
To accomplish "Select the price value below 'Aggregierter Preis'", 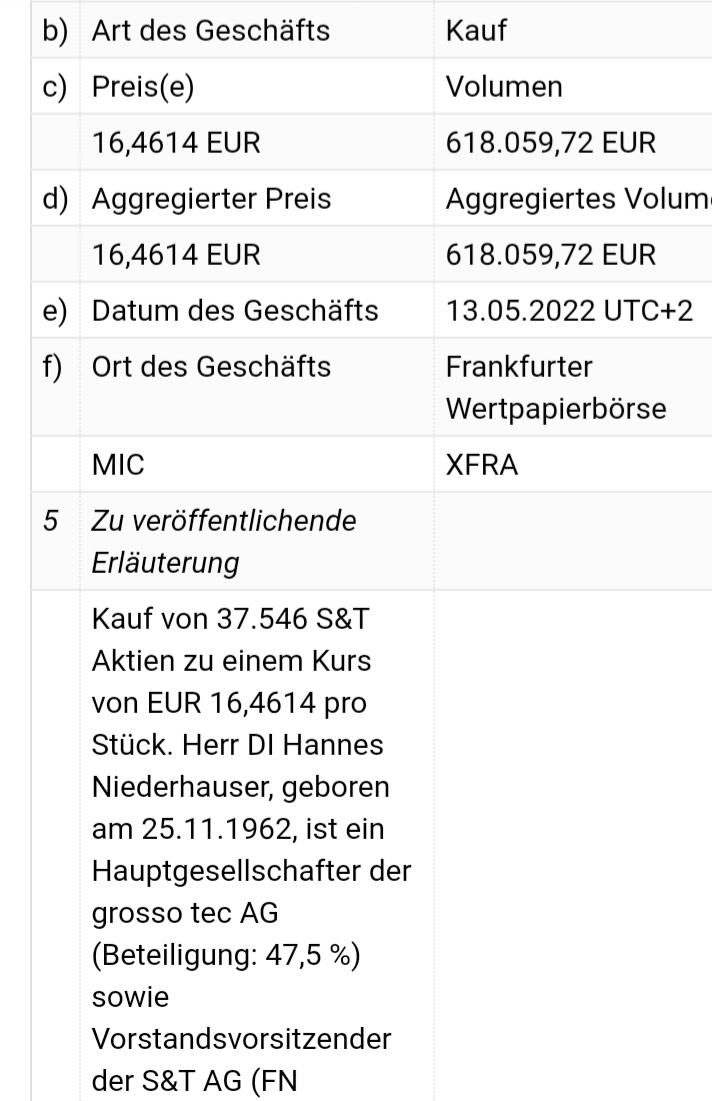I will click(x=176, y=255).
